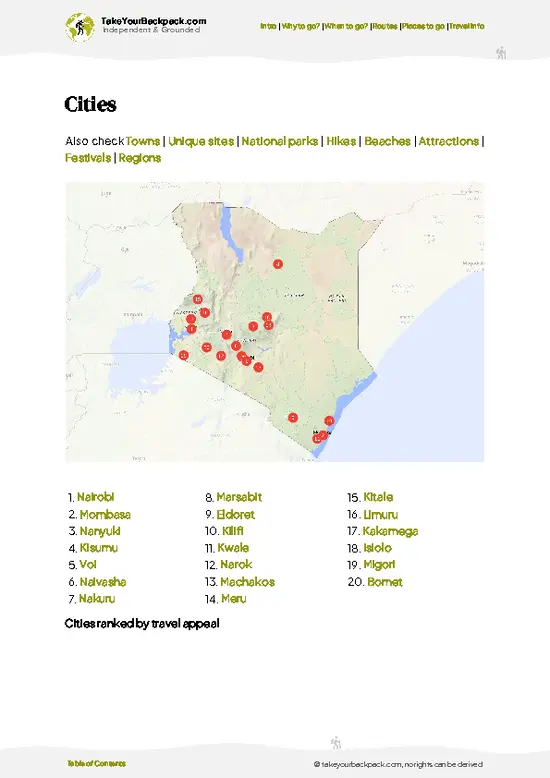
Task: Open the Nanyuki city link in list
Action: [x=100, y=531]
